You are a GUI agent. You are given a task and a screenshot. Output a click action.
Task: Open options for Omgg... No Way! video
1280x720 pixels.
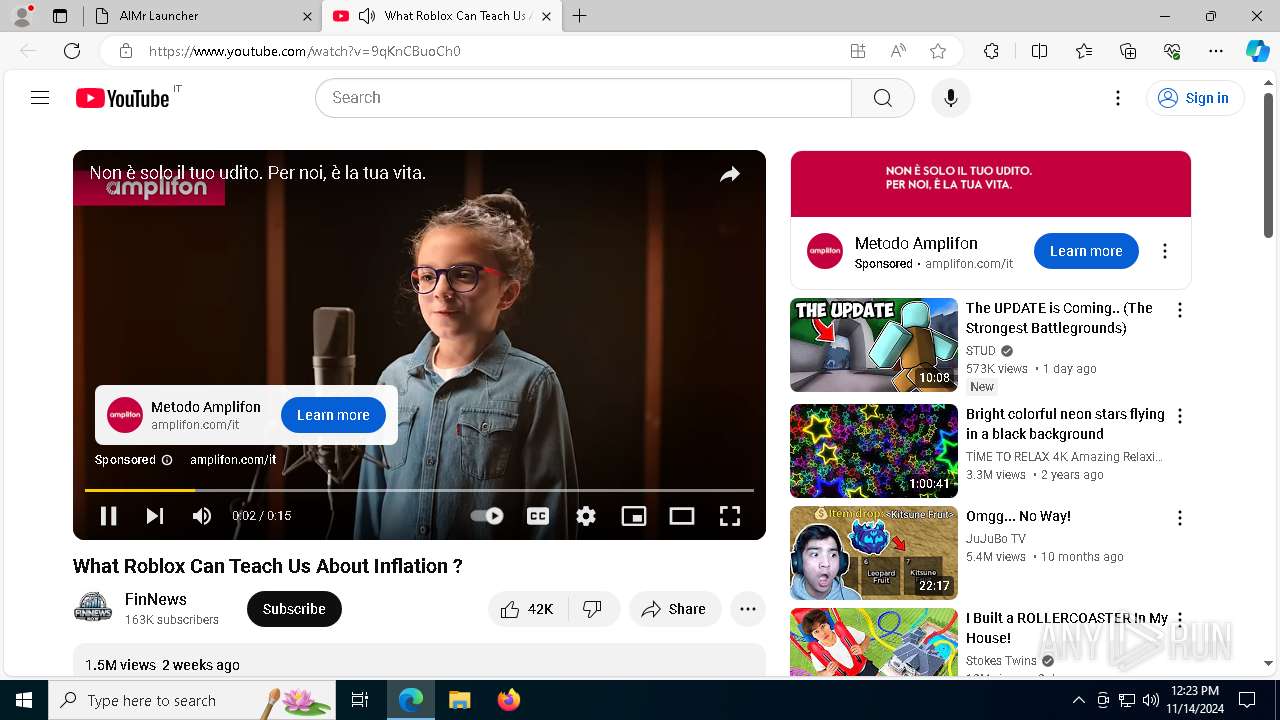(1180, 518)
